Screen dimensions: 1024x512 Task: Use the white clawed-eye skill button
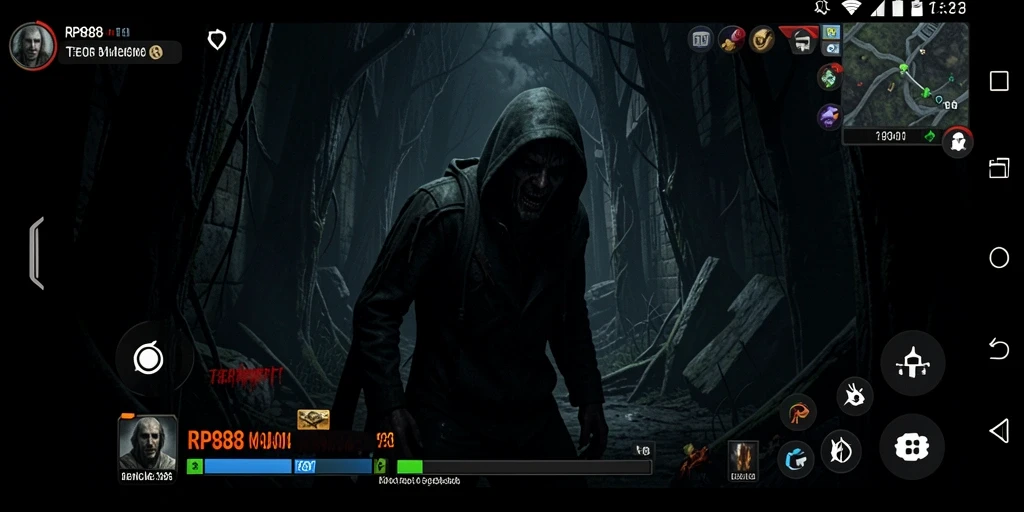854,396
